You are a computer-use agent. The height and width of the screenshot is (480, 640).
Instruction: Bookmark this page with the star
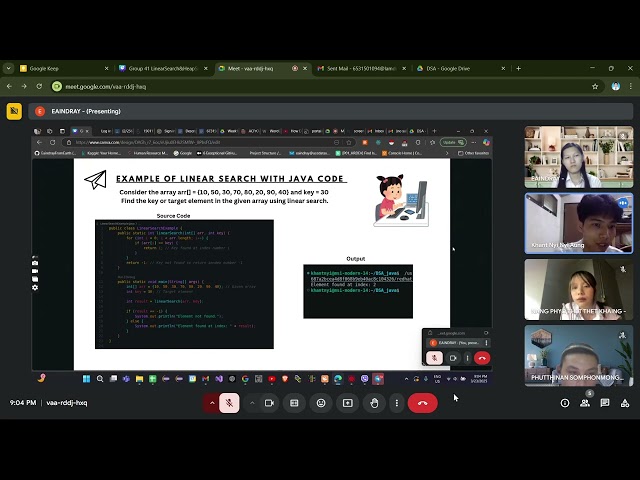point(595,87)
